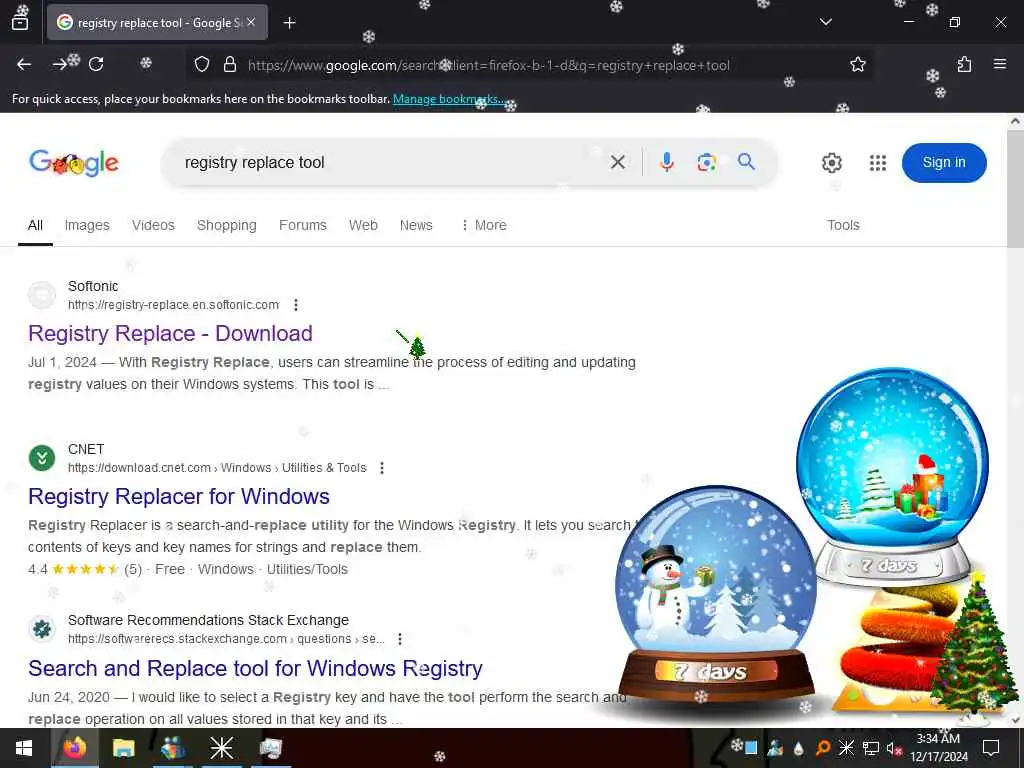Open the muted volume tray icon

click(893, 748)
